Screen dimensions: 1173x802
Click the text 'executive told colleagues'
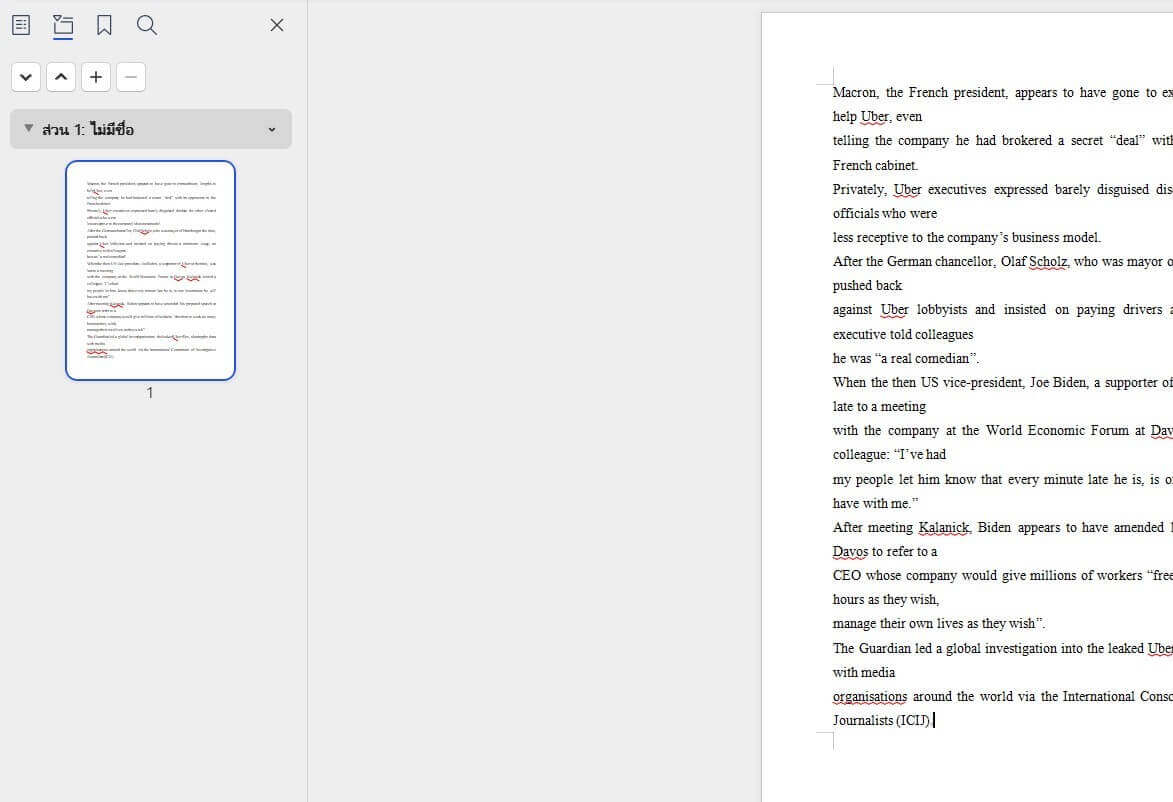click(x=903, y=334)
